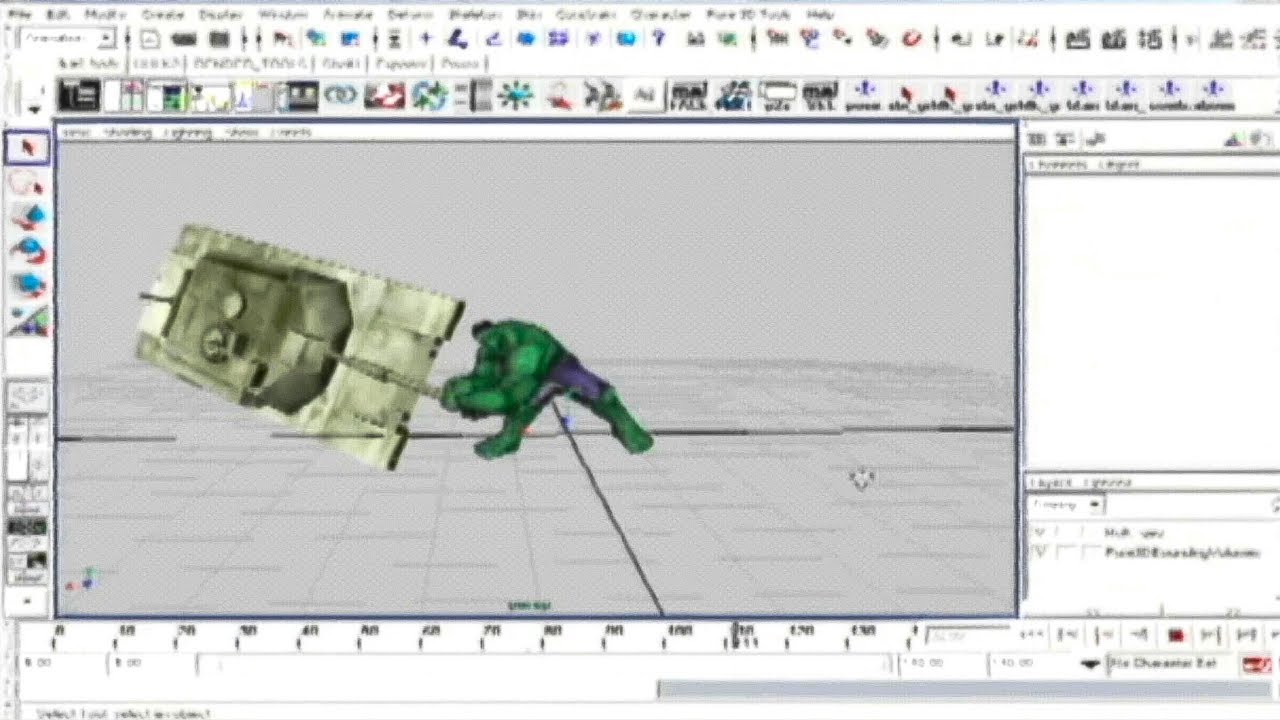This screenshot has width=1280, height=720.
Task: Pick the Lasso select tool
Action: [26, 183]
